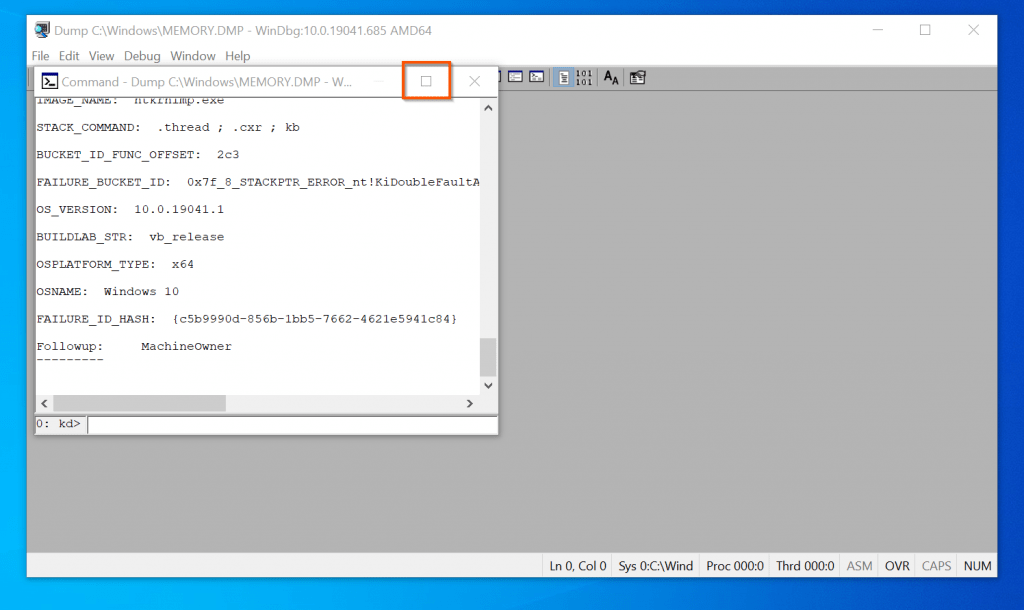Image resolution: width=1024 pixels, height=610 pixels.
Task: Click the Command window terminal title icon
Action: pos(50,81)
